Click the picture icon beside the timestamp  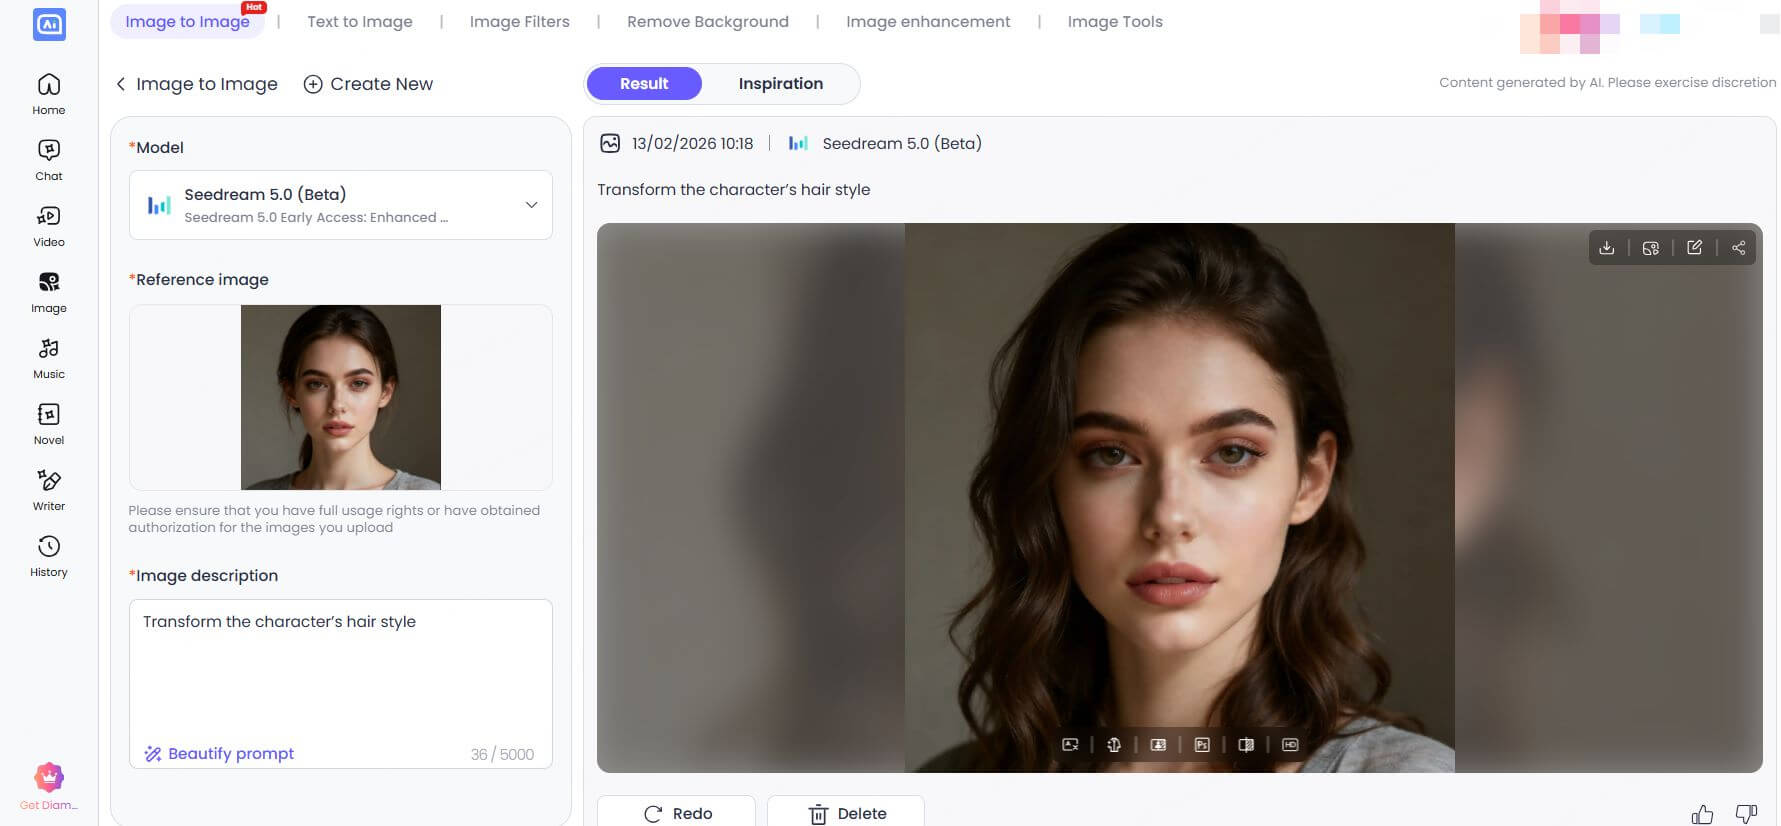point(610,143)
